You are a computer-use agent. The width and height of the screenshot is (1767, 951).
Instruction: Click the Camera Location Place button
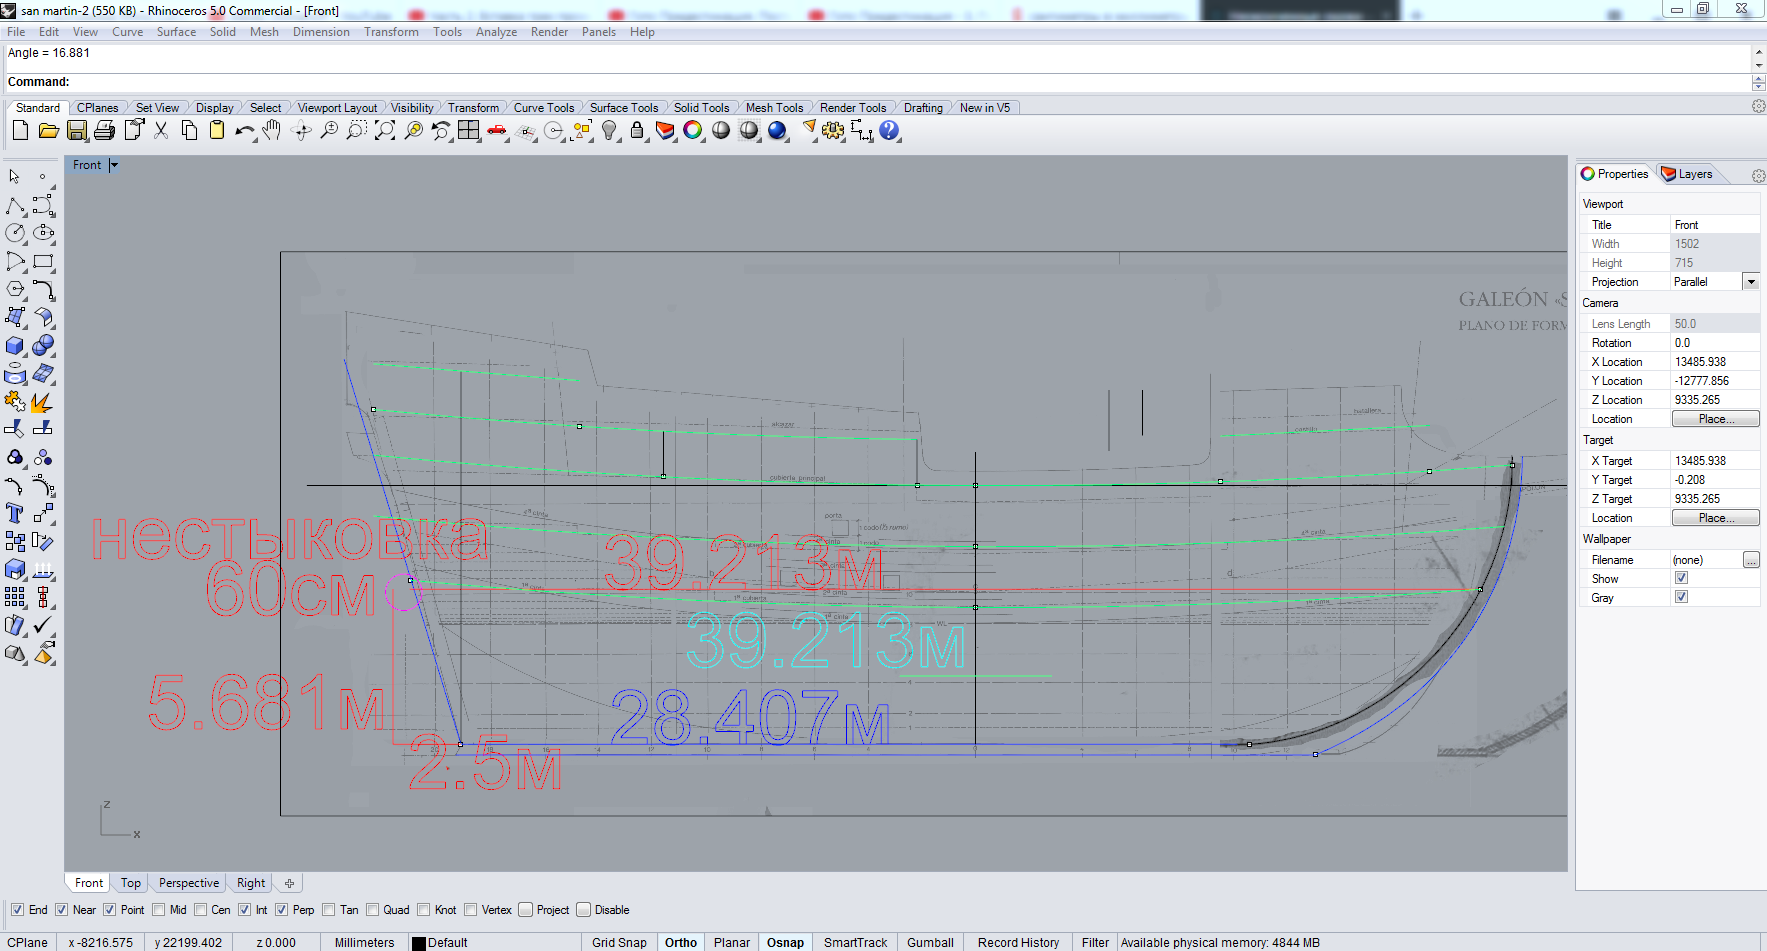1715,419
